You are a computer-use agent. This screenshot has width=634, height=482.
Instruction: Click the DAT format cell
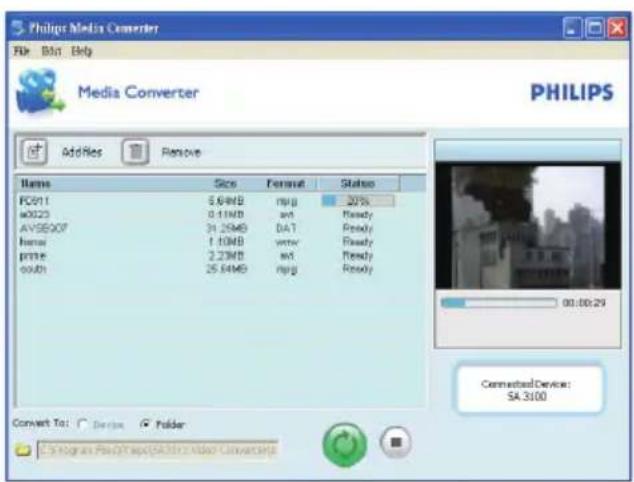[286, 228]
